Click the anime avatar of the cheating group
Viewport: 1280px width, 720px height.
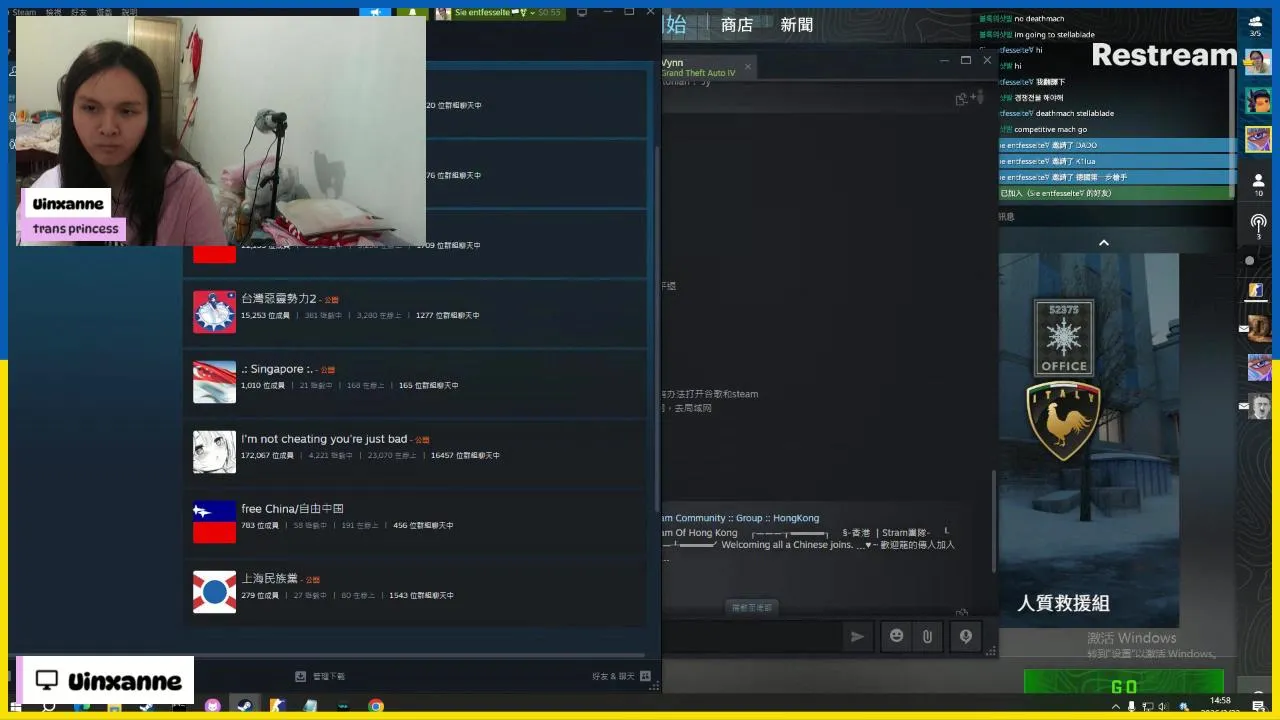(x=214, y=452)
